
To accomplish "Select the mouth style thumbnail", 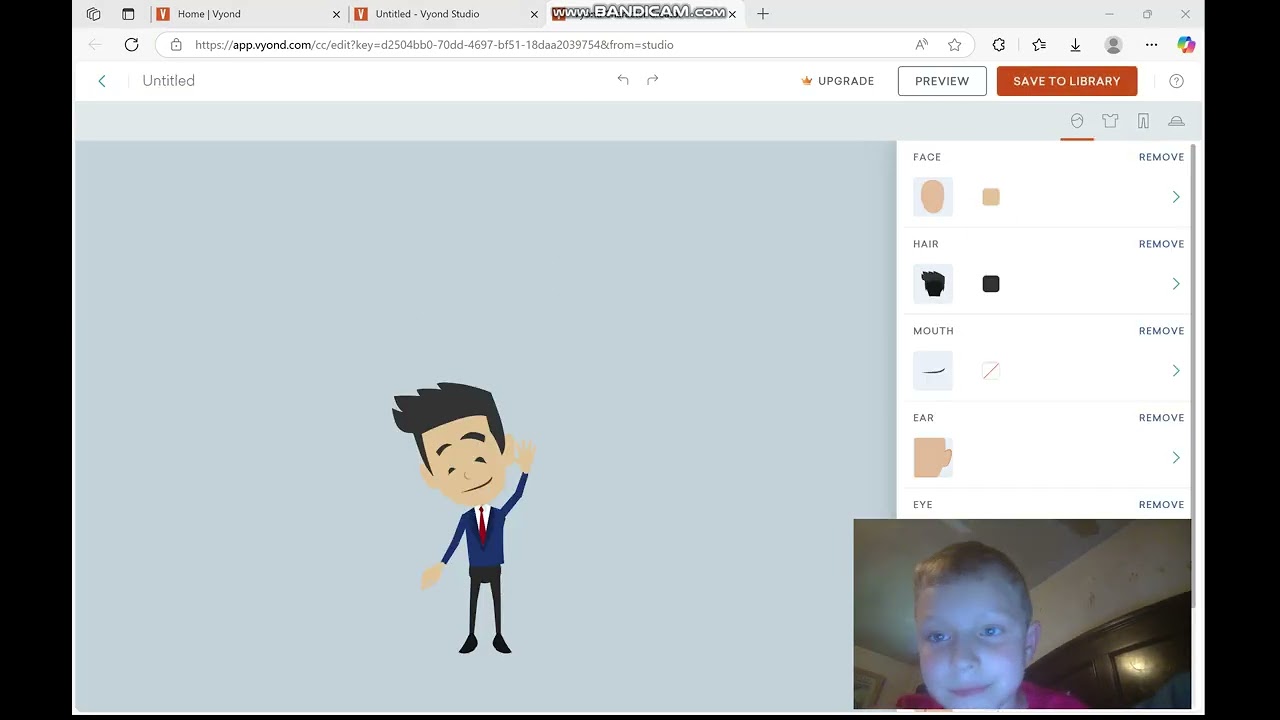I will click(933, 371).
